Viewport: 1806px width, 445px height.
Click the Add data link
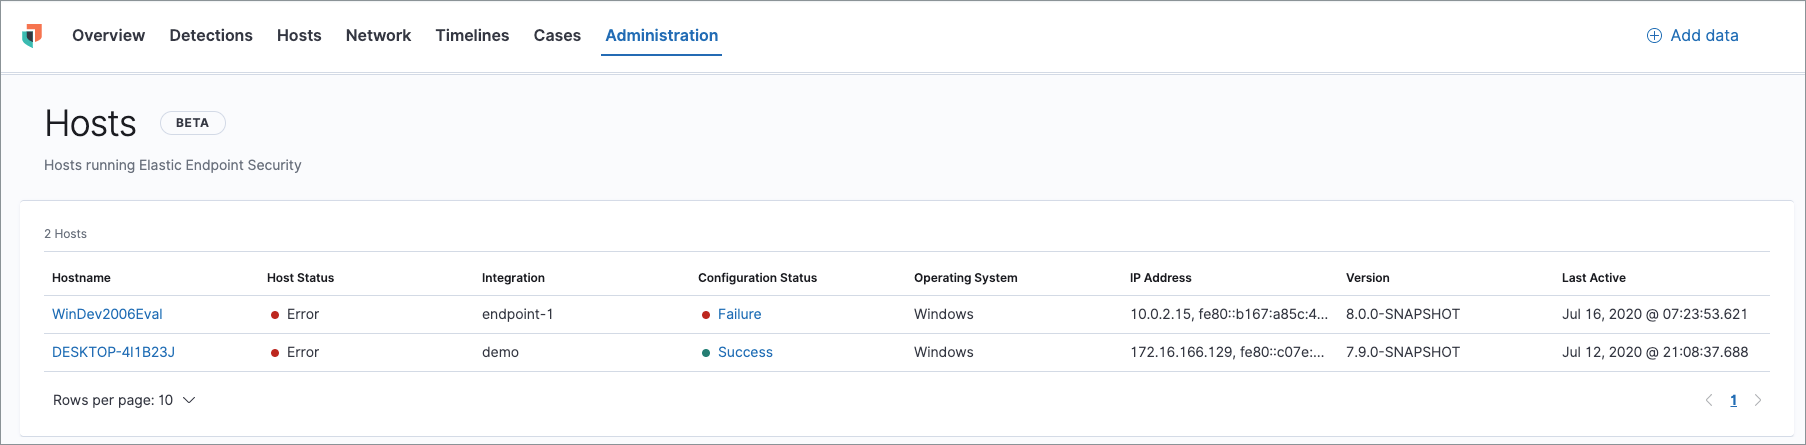(1704, 36)
